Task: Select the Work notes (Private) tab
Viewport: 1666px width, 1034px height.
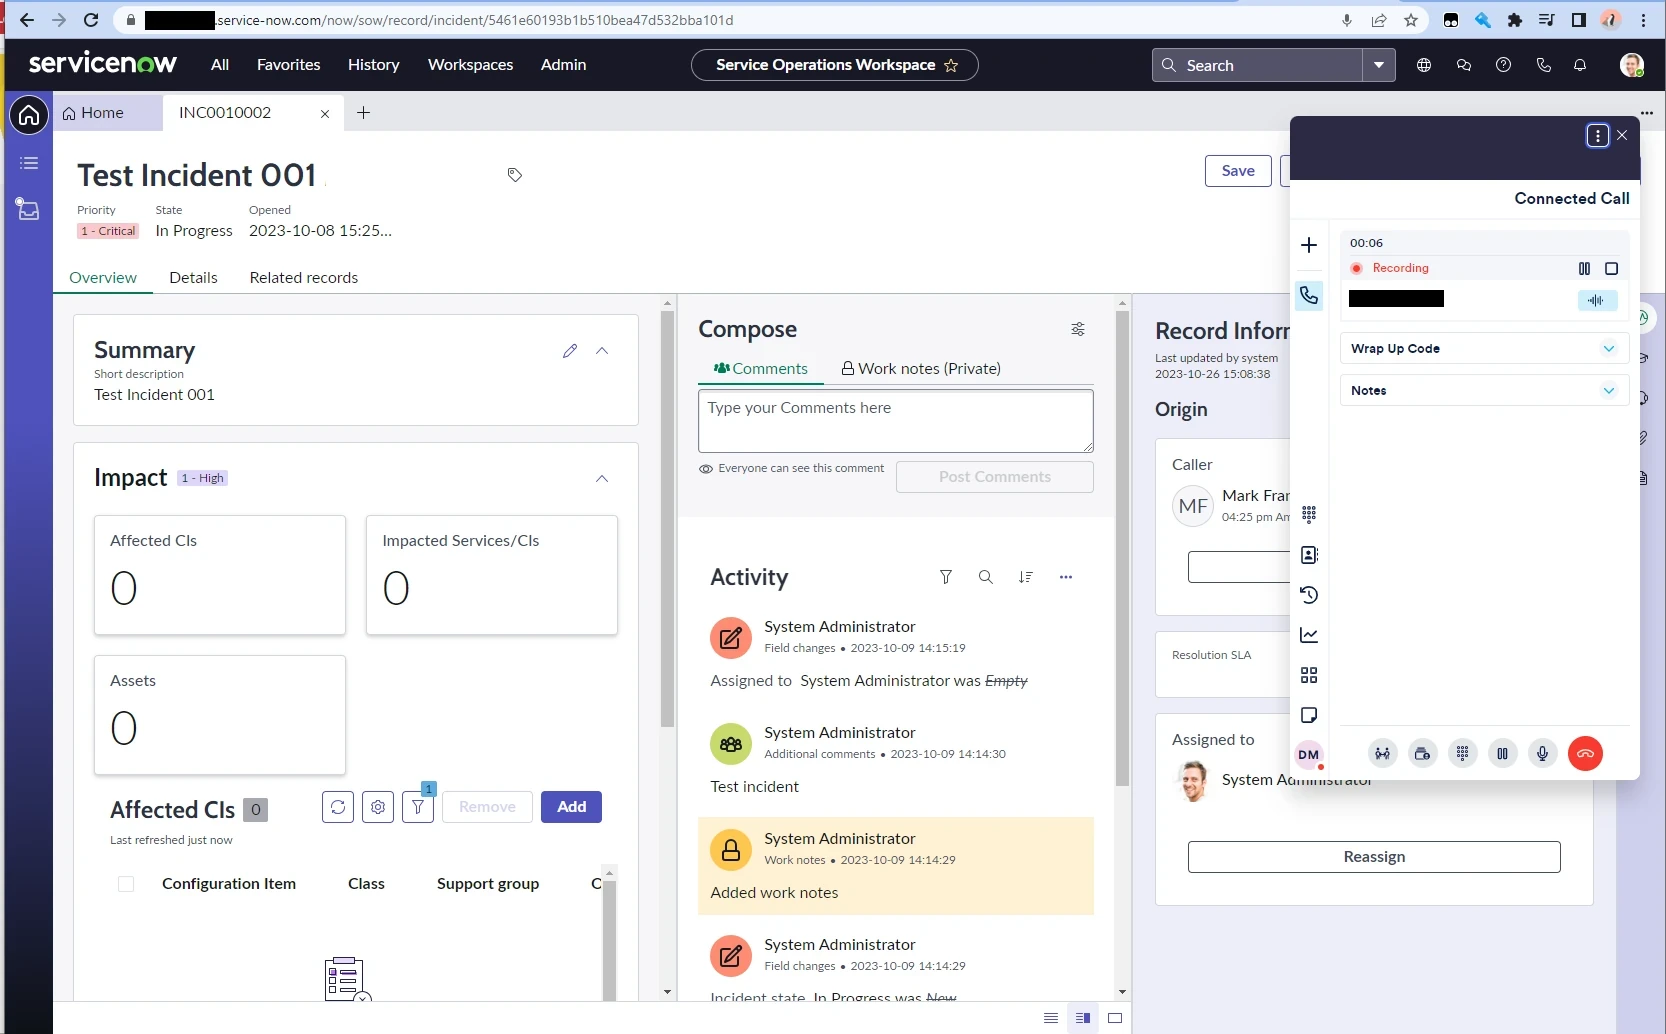Action: coord(921,369)
